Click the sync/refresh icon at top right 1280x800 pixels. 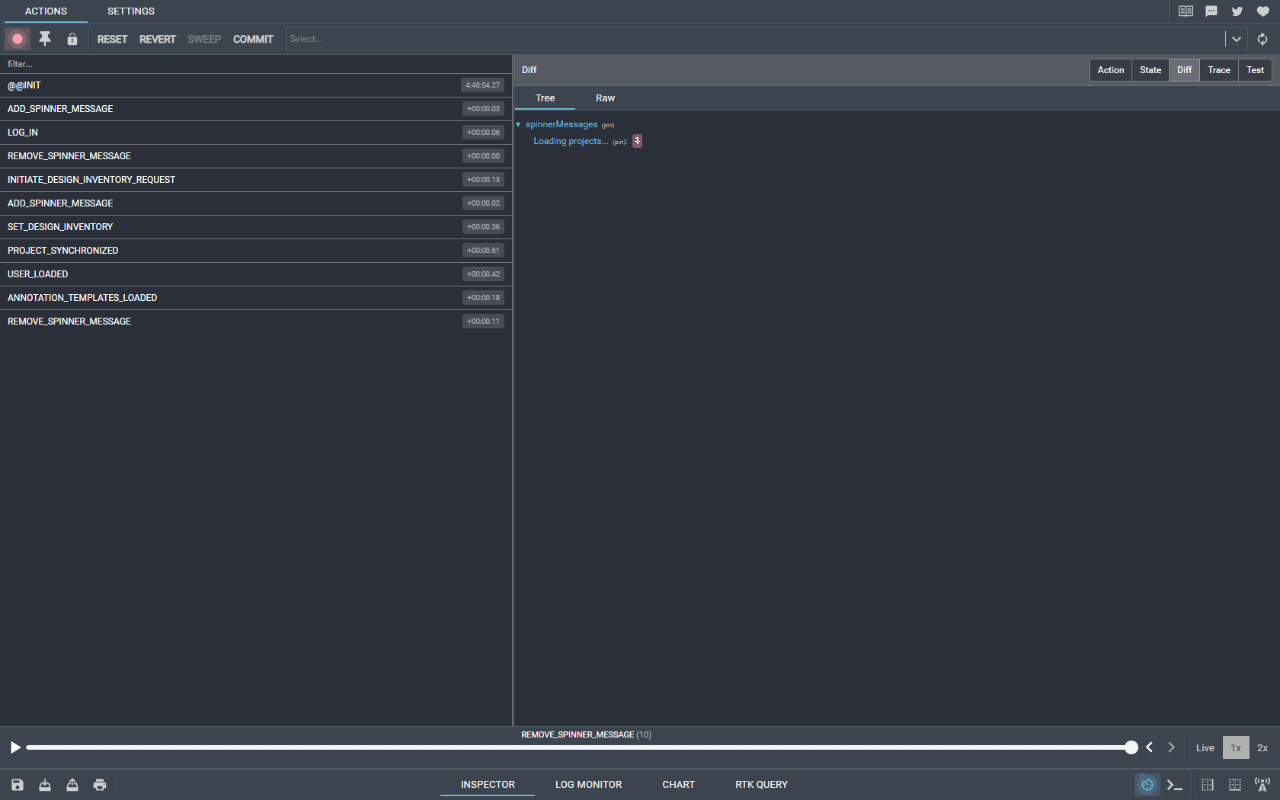coord(1262,39)
